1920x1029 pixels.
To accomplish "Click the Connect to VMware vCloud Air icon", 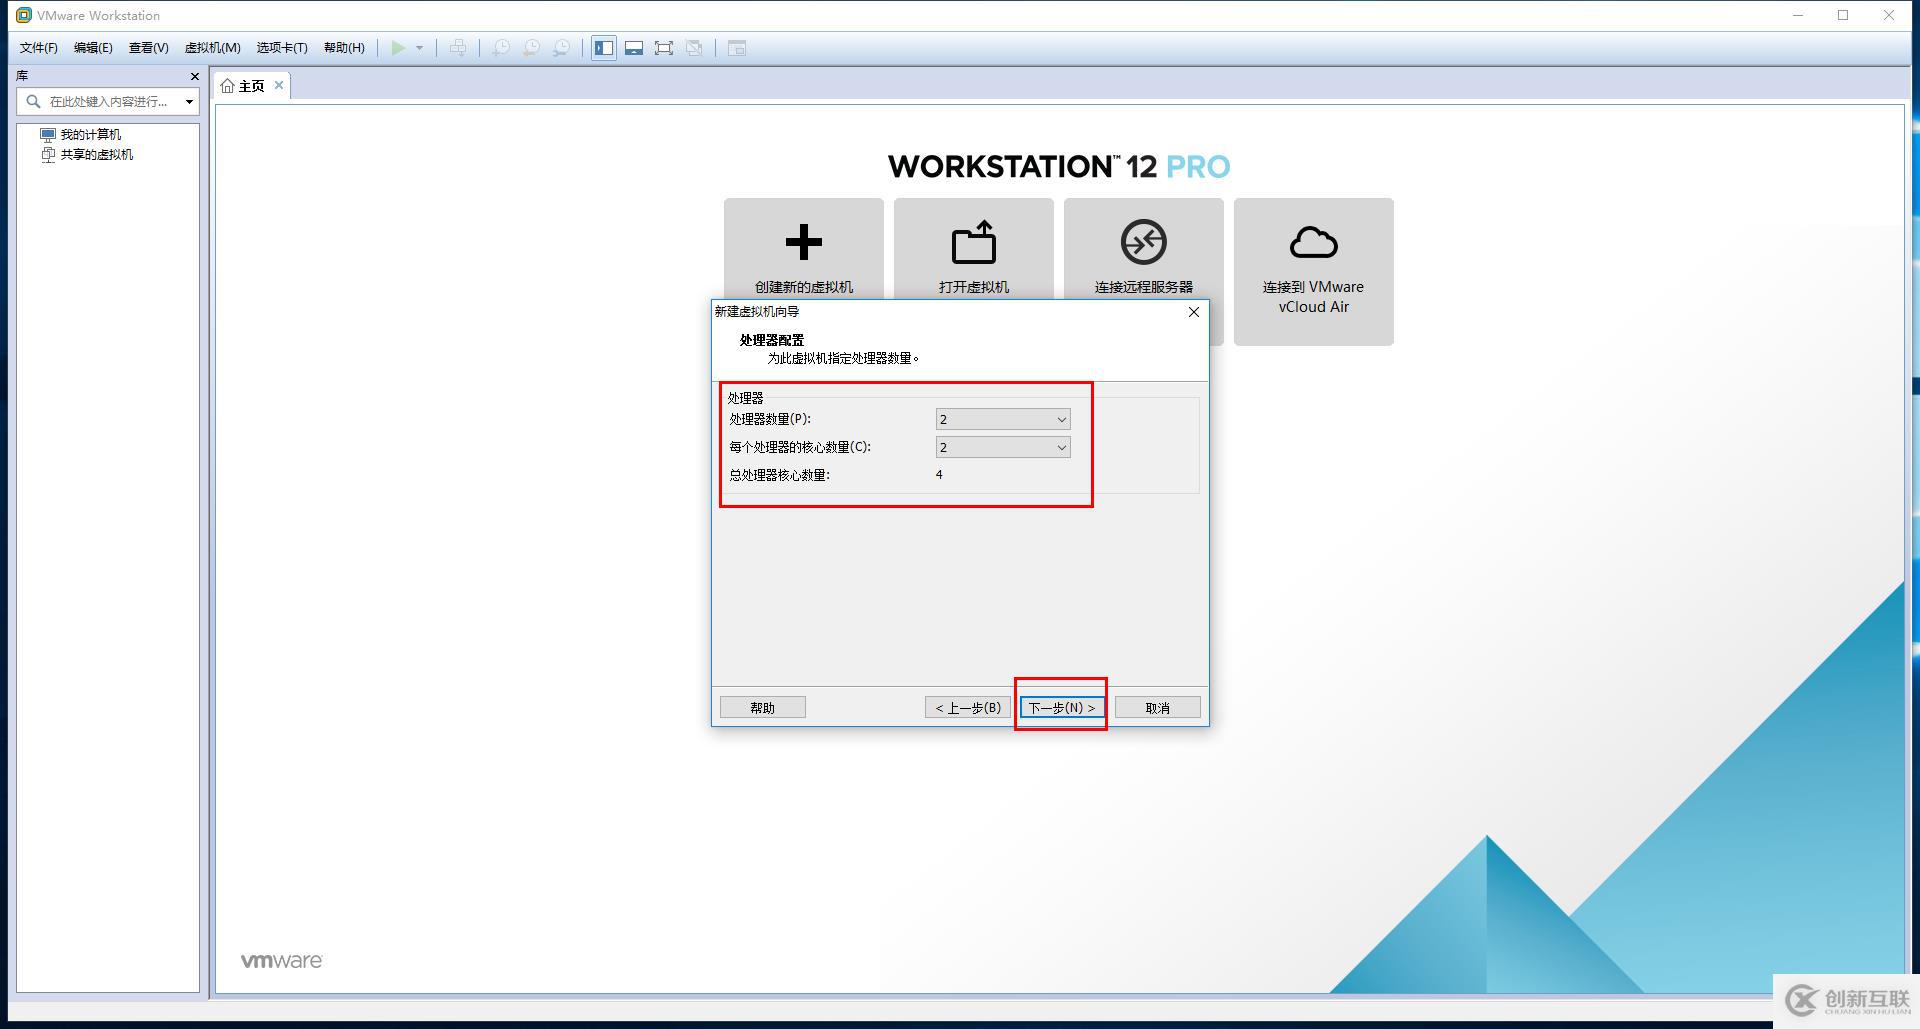I will [x=1313, y=242].
